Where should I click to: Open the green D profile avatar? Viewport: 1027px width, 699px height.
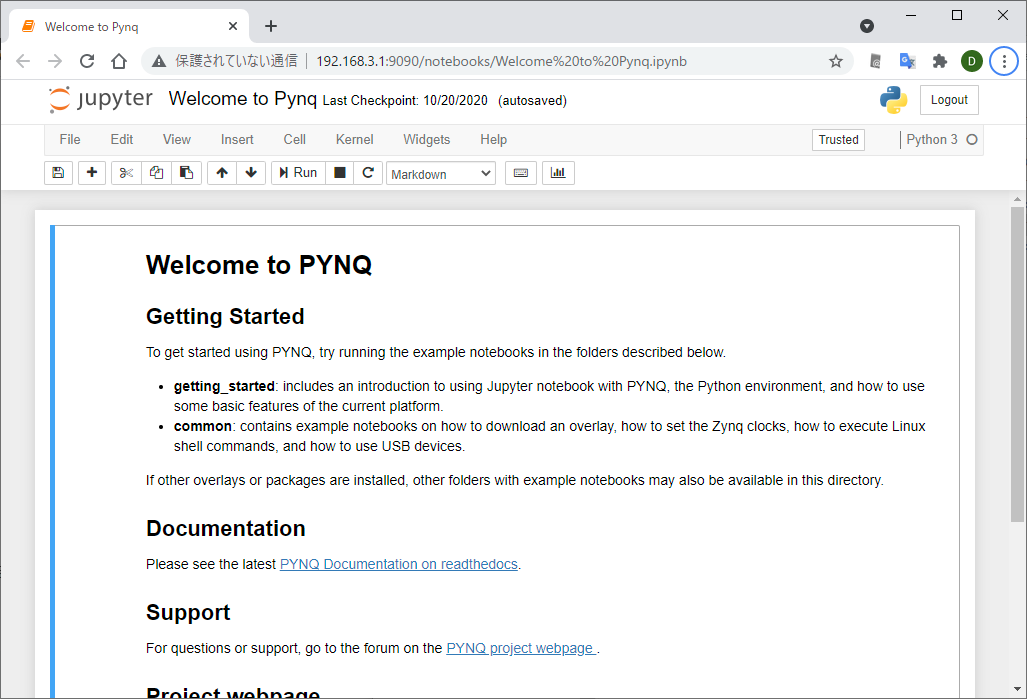tap(972, 62)
